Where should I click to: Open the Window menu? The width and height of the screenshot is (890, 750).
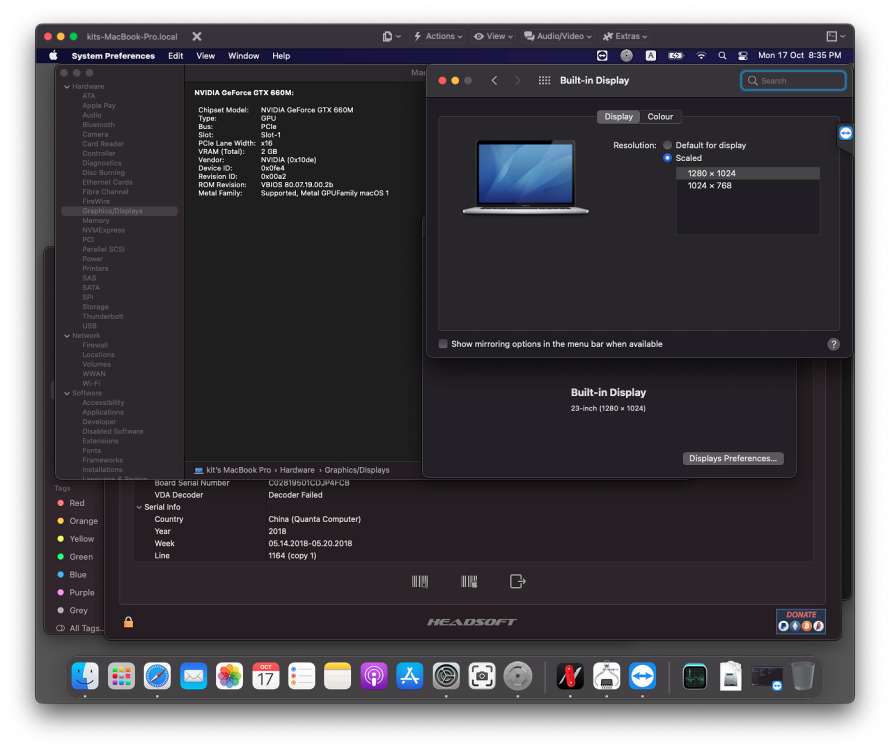[x=244, y=56]
